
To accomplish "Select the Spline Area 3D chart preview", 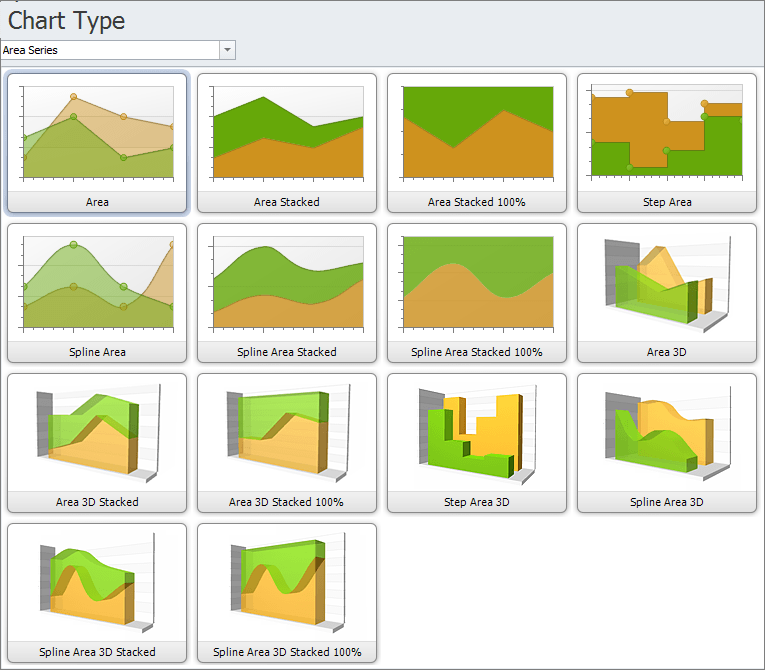I will pos(667,434).
